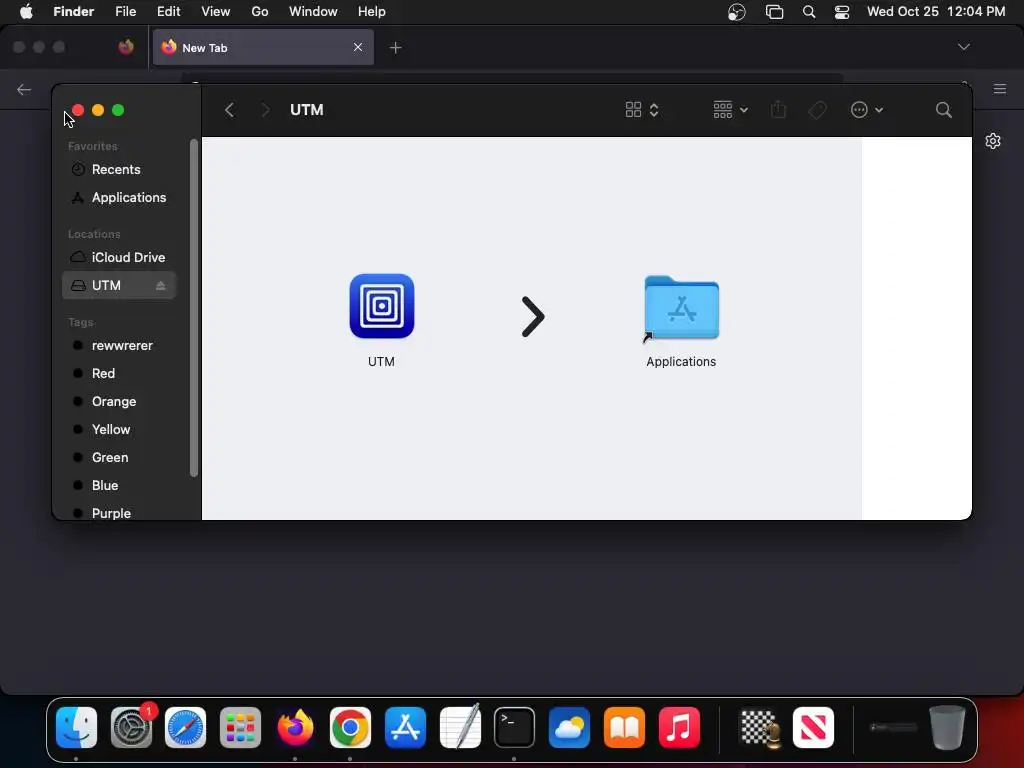Open News from the Dock
The height and width of the screenshot is (768, 1024).
813,728
